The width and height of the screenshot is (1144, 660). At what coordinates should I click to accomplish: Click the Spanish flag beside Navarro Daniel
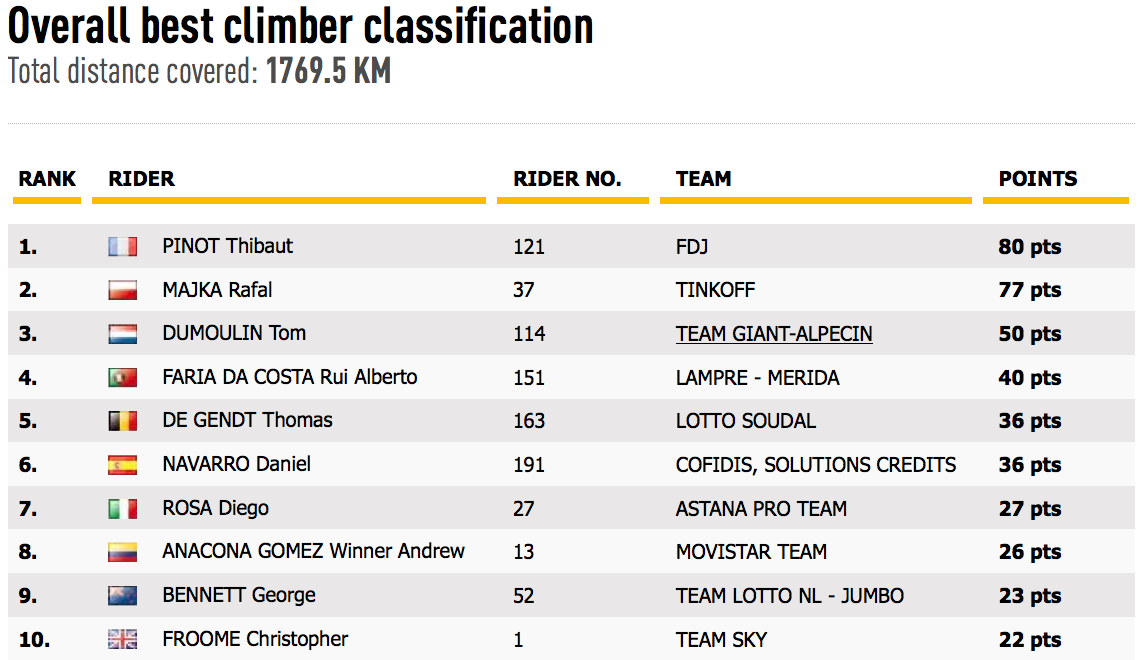click(123, 465)
